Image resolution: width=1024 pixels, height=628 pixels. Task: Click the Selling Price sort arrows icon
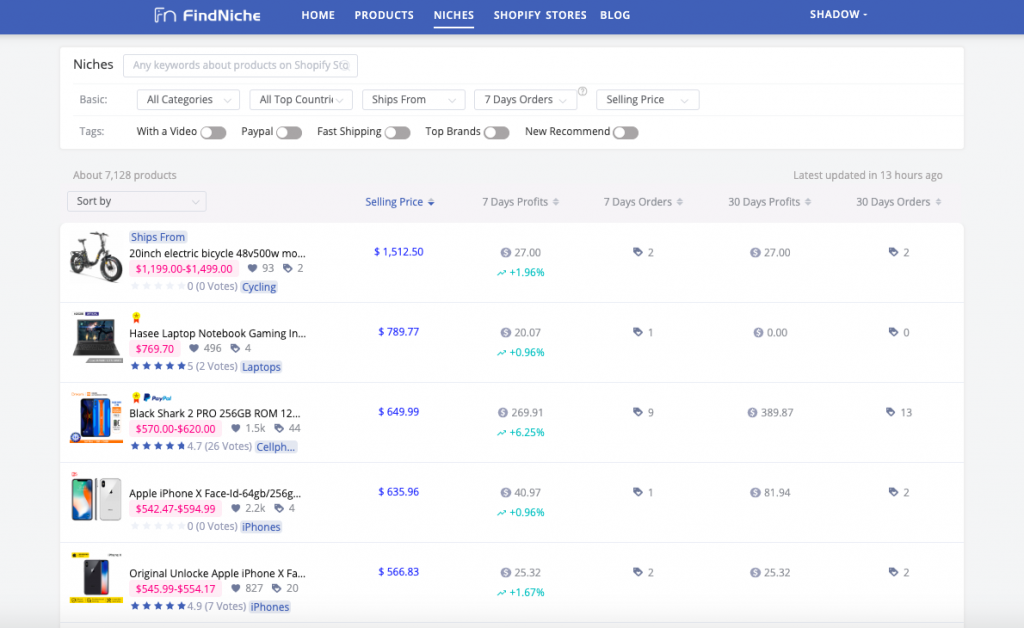[x=431, y=202]
